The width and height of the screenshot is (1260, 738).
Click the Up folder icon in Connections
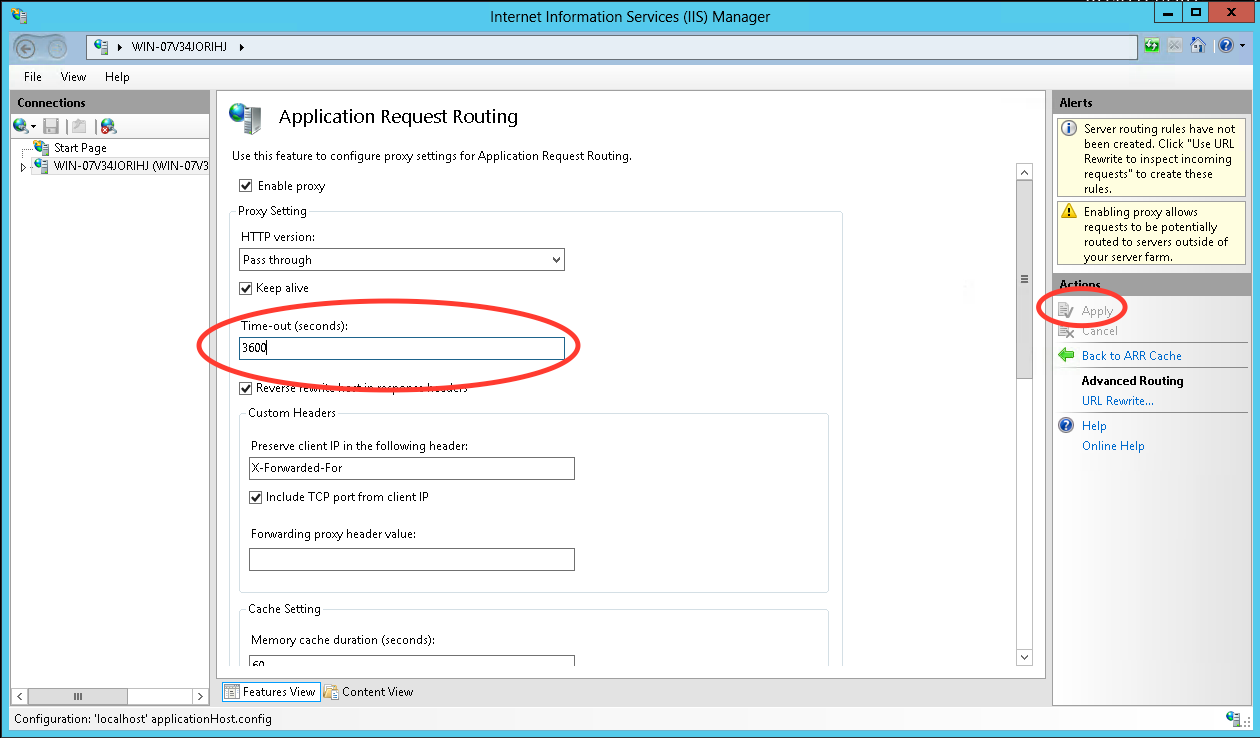pos(79,126)
